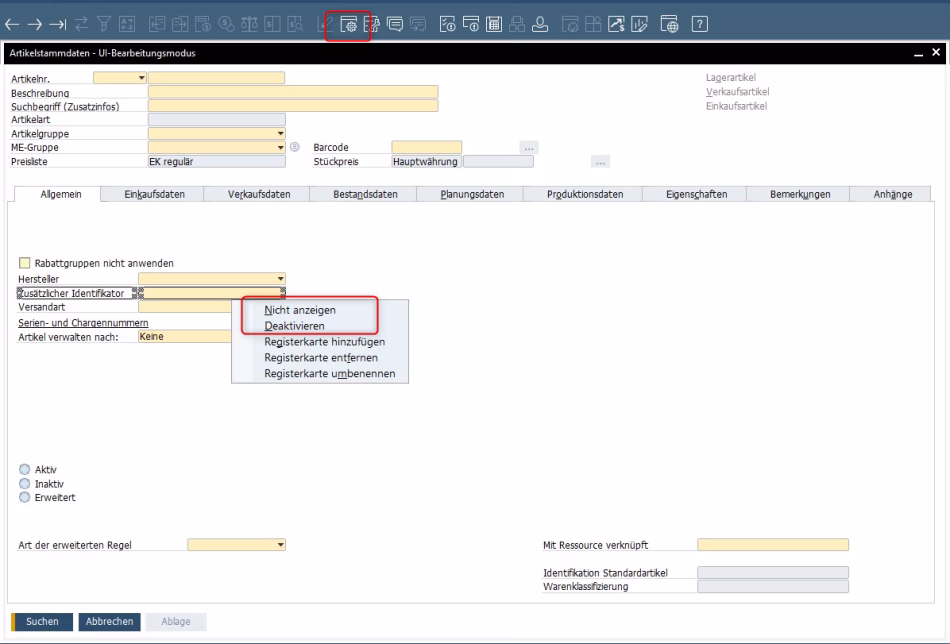This screenshot has width=950, height=644.
Task: Switch to the Einkaufsdaten tab
Action: tap(154, 194)
